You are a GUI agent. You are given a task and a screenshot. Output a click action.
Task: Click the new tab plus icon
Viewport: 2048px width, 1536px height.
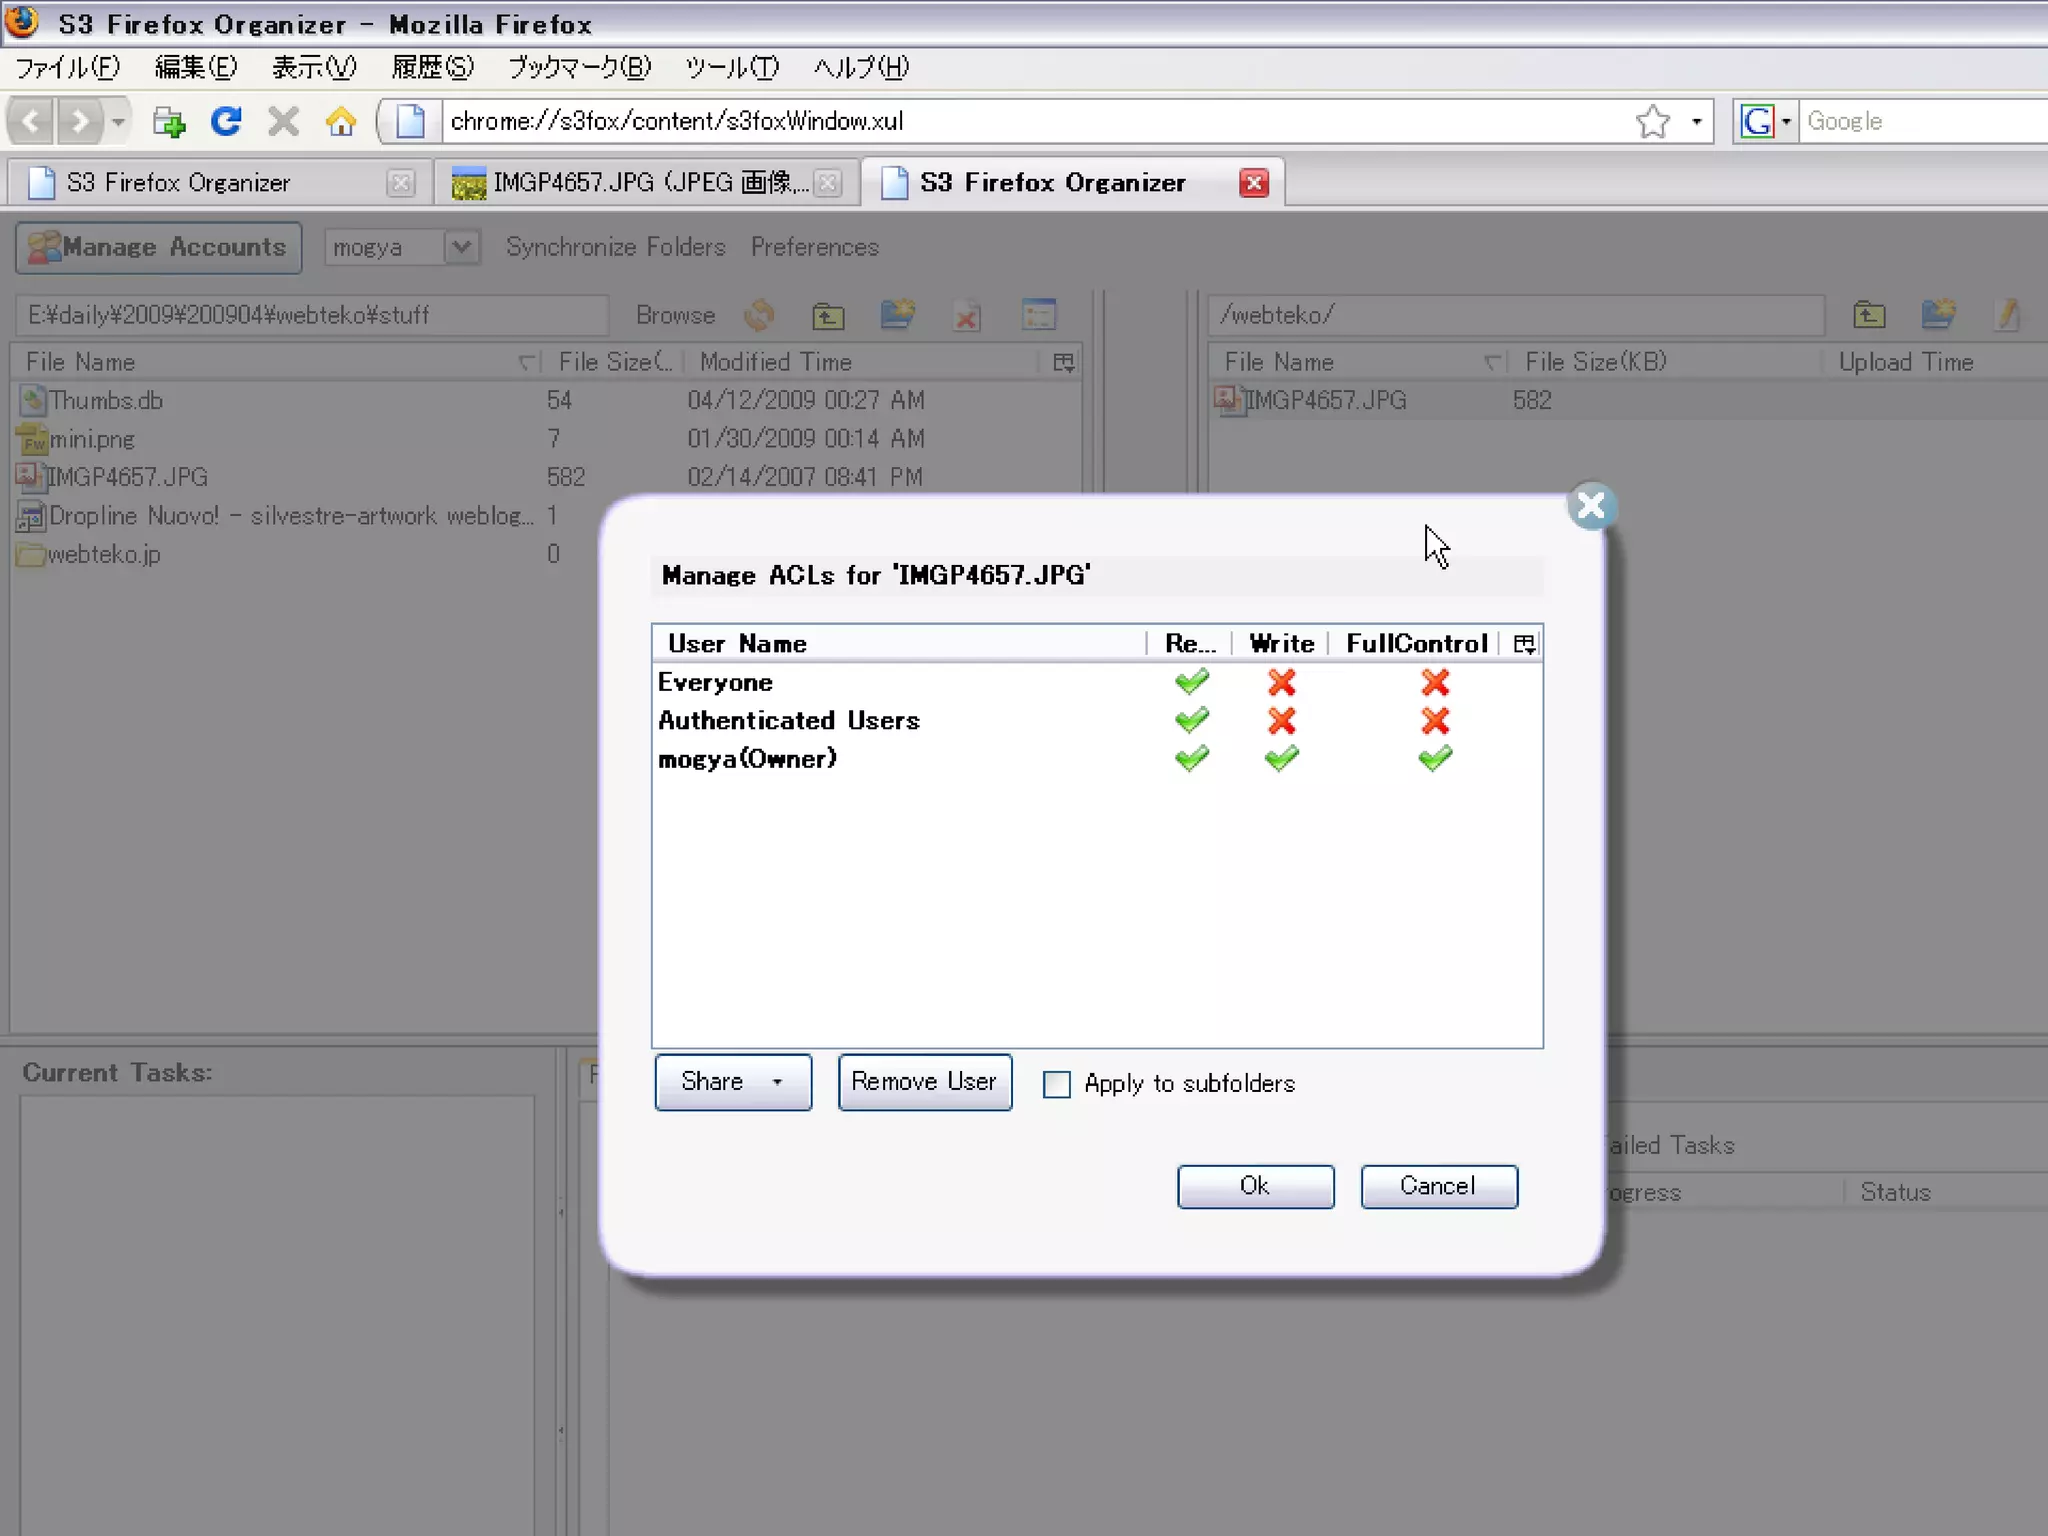point(169,122)
